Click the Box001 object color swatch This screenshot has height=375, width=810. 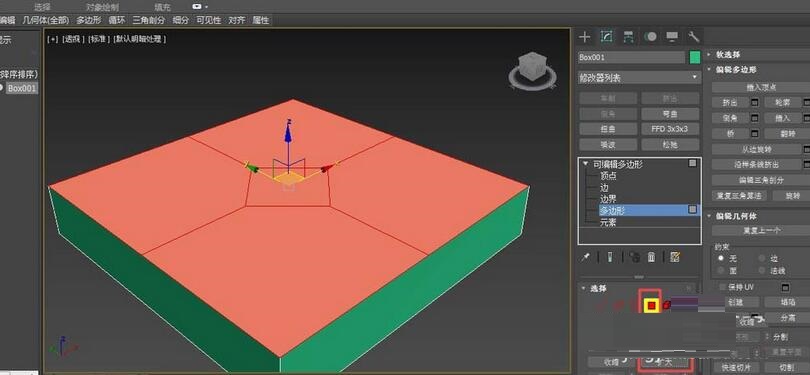[x=695, y=57]
